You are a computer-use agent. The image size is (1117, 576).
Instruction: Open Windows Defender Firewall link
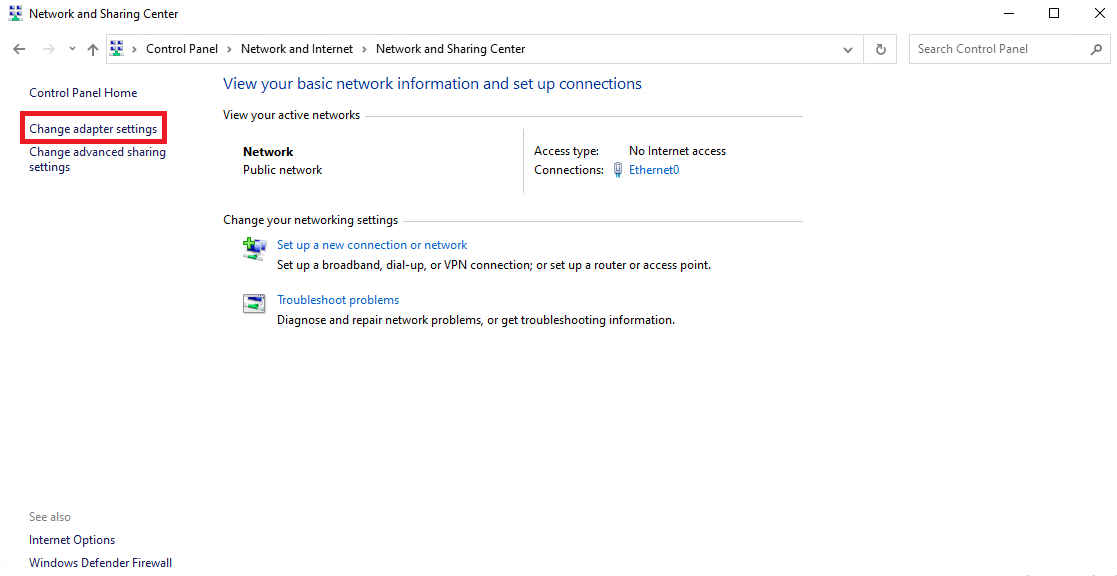pyautogui.click(x=100, y=563)
